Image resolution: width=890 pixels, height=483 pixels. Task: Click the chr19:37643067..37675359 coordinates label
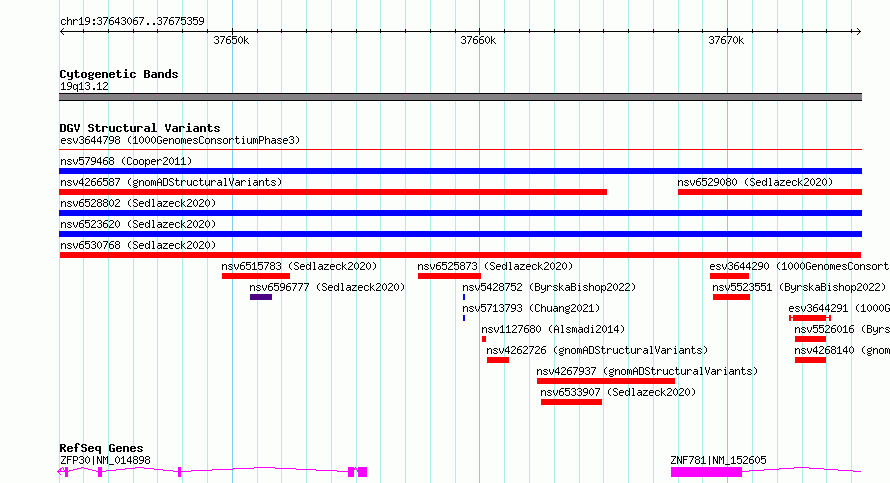pyautogui.click(x=132, y=21)
